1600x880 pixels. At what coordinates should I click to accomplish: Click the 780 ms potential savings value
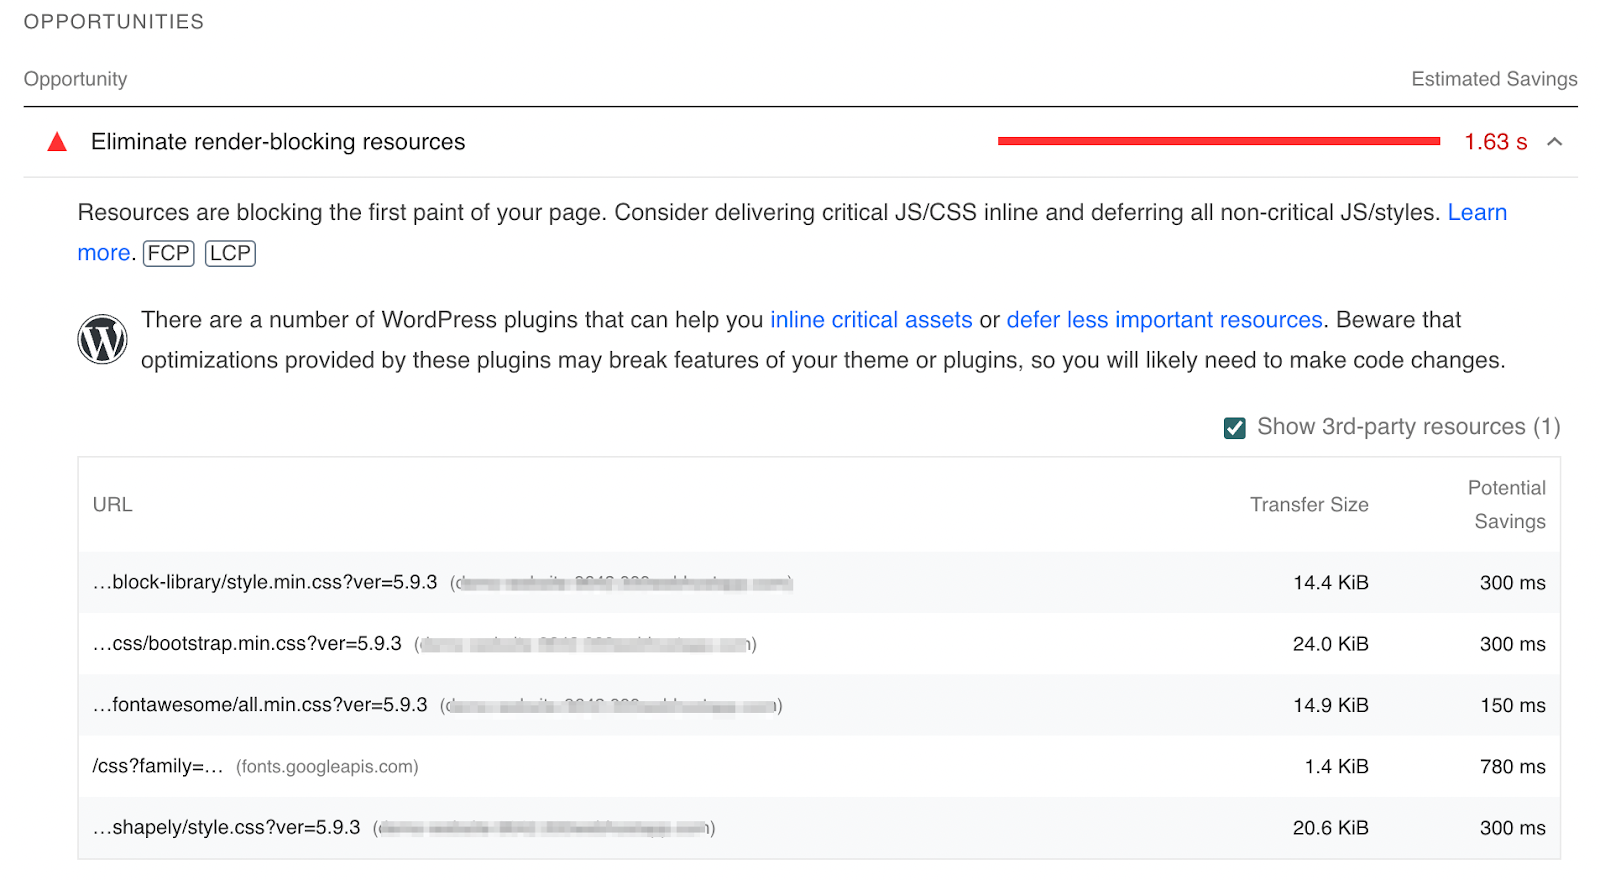coord(1512,766)
